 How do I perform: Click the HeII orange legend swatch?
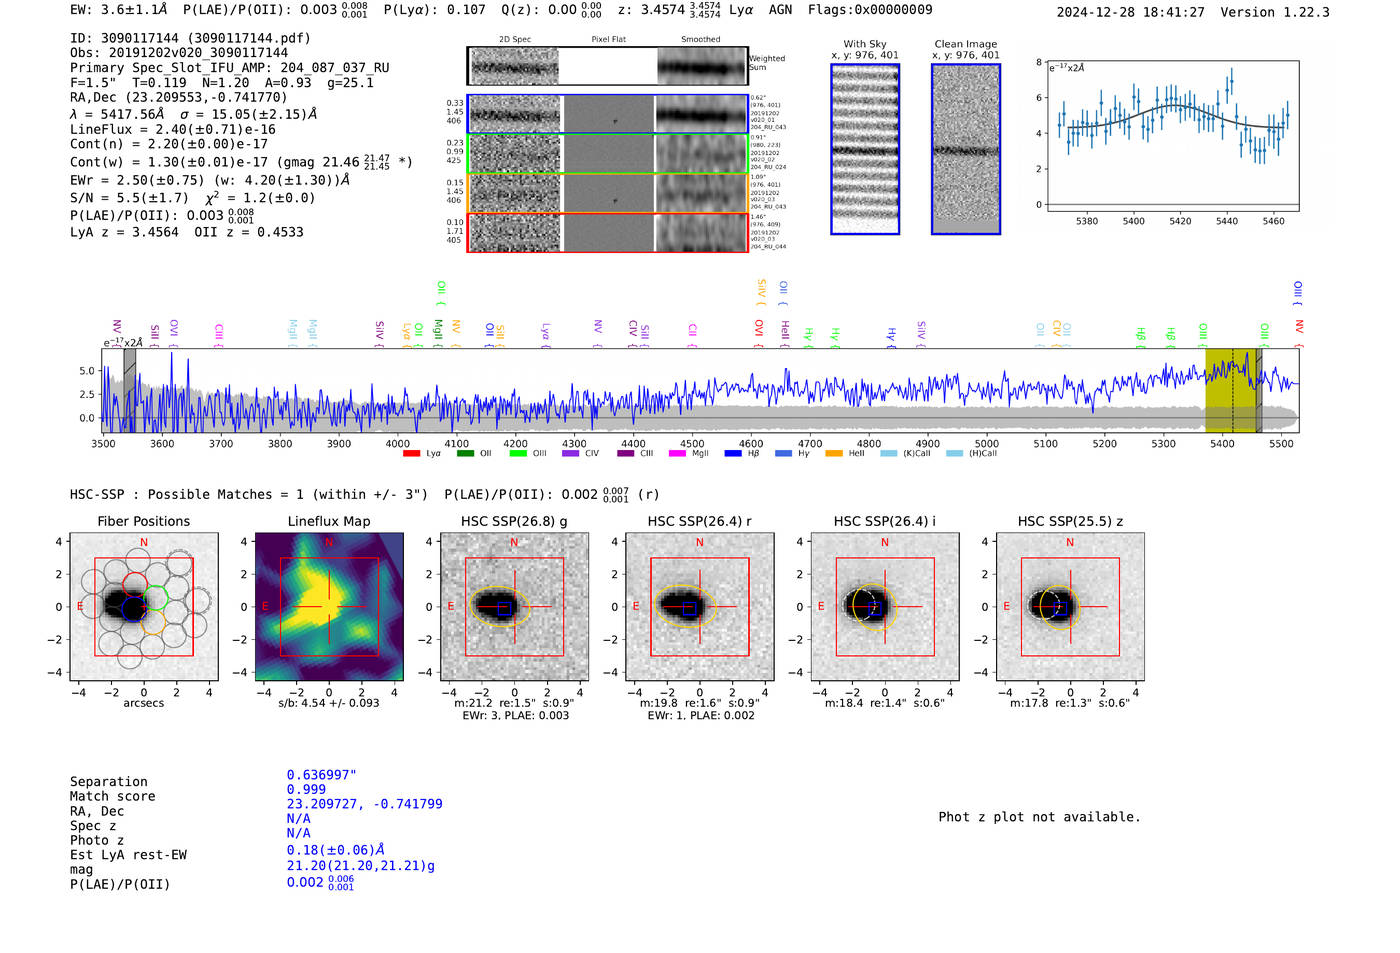(834, 454)
